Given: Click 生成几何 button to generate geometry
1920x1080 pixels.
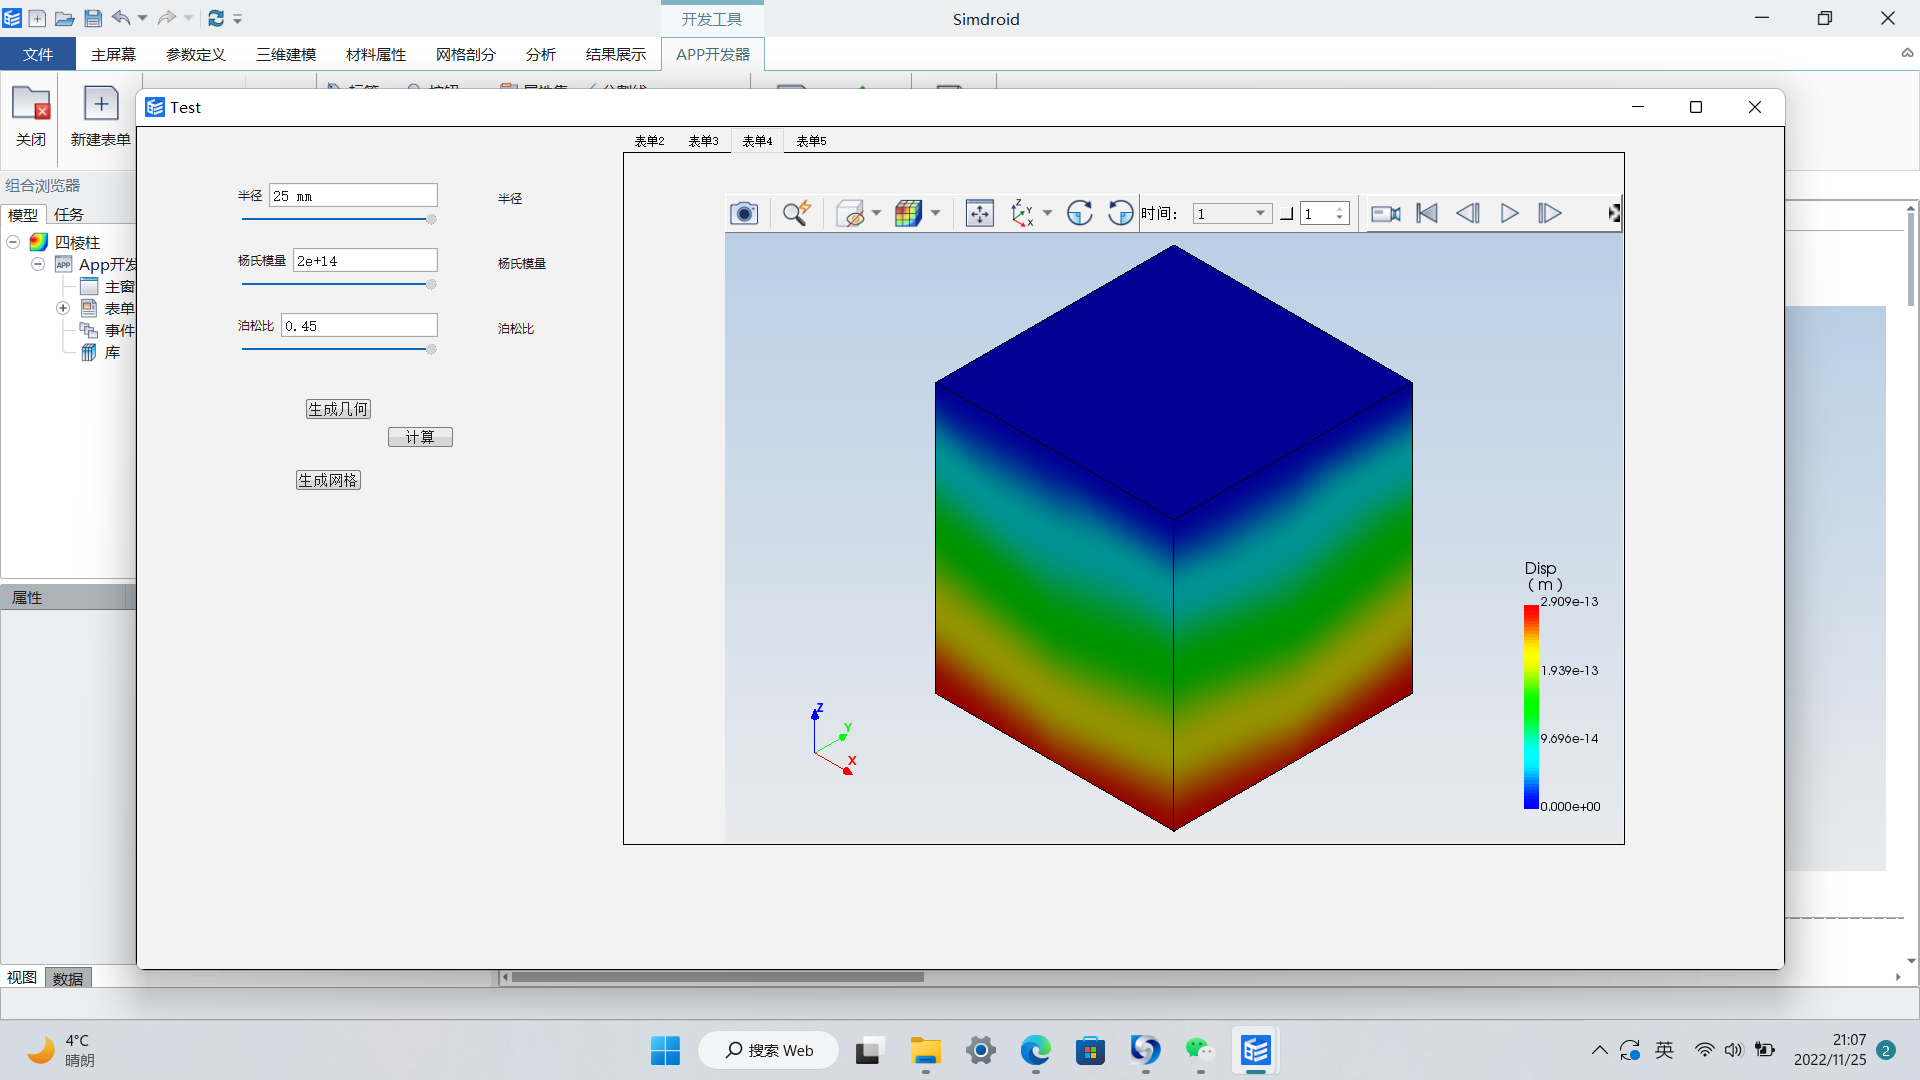Looking at the screenshot, I should point(338,409).
